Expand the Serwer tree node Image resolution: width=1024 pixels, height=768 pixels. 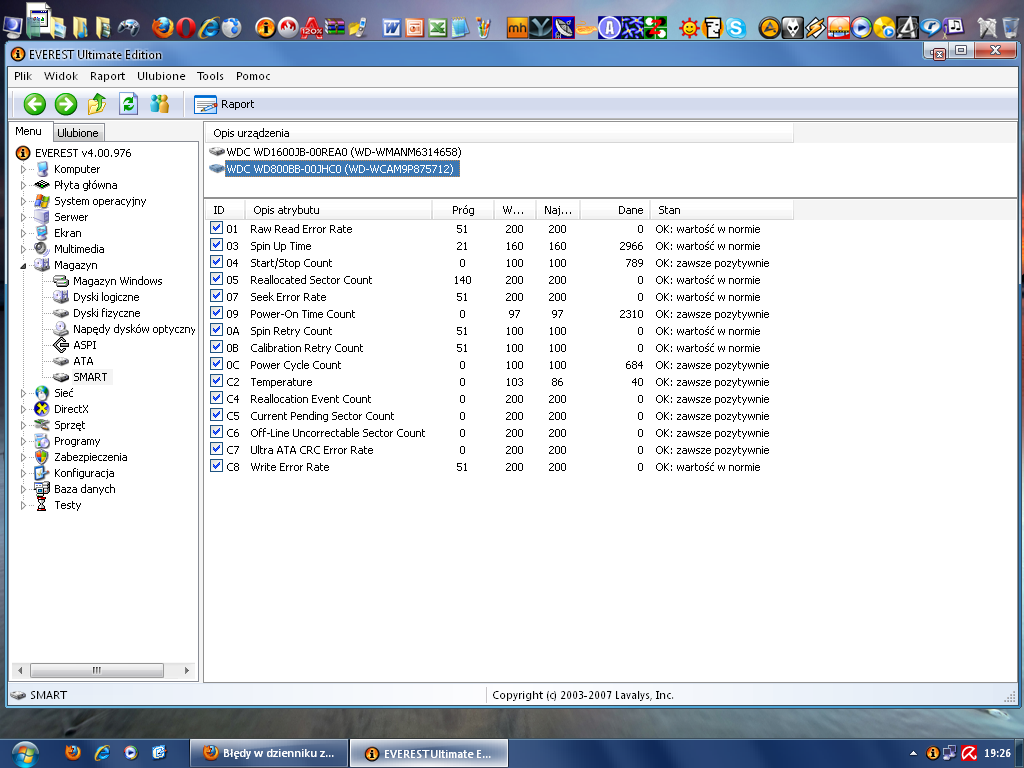[x=24, y=217]
